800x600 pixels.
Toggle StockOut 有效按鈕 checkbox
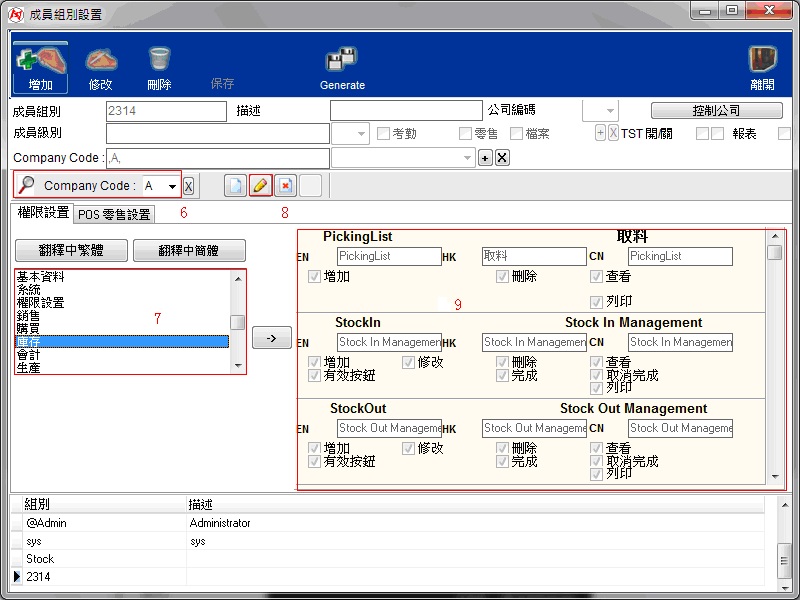click(314, 461)
